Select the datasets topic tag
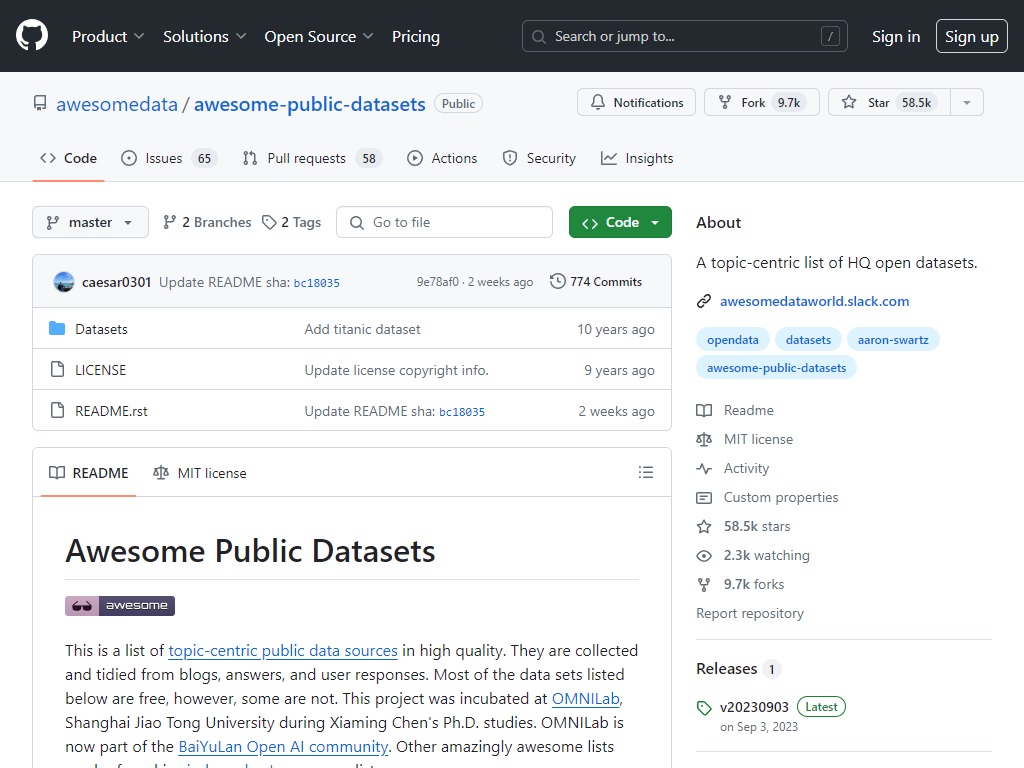 point(808,340)
